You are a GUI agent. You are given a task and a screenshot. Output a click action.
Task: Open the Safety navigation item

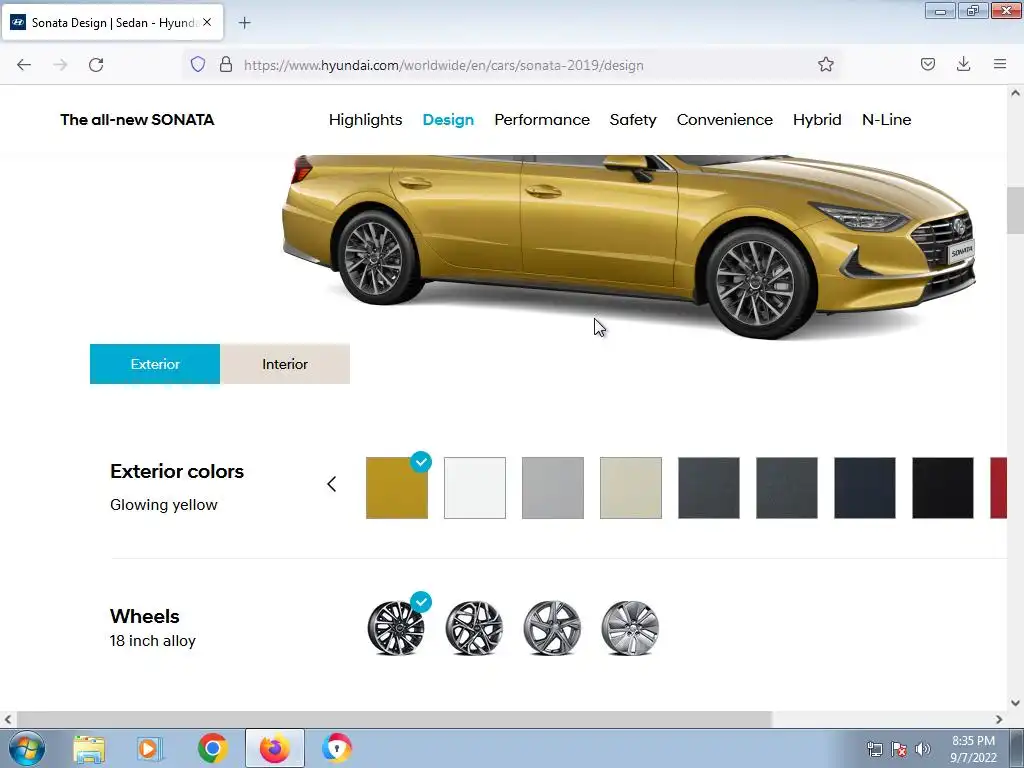pos(633,120)
